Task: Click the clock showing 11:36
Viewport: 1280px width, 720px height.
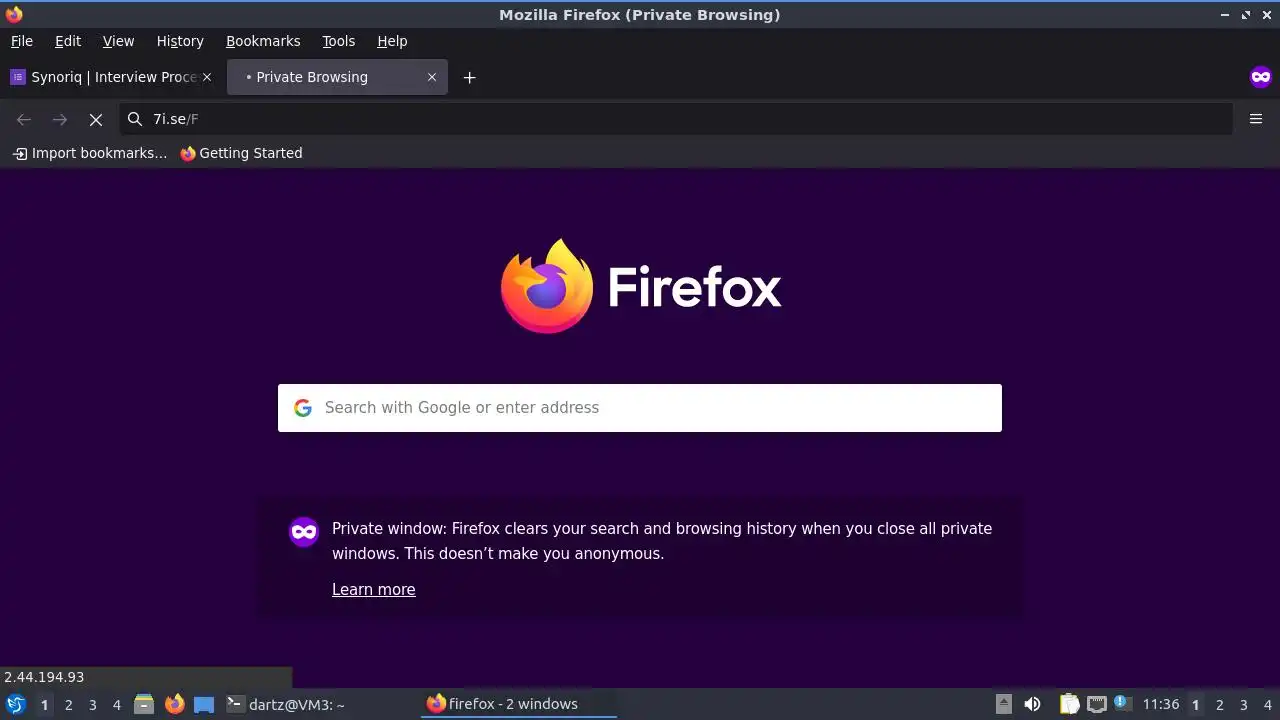Action: coord(1161,704)
